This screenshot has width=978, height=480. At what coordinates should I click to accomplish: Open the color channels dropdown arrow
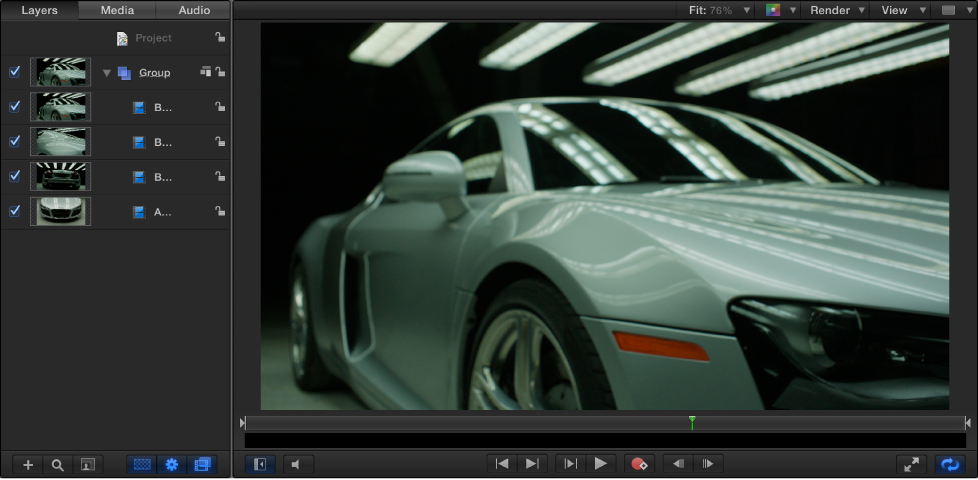pyautogui.click(x=793, y=10)
